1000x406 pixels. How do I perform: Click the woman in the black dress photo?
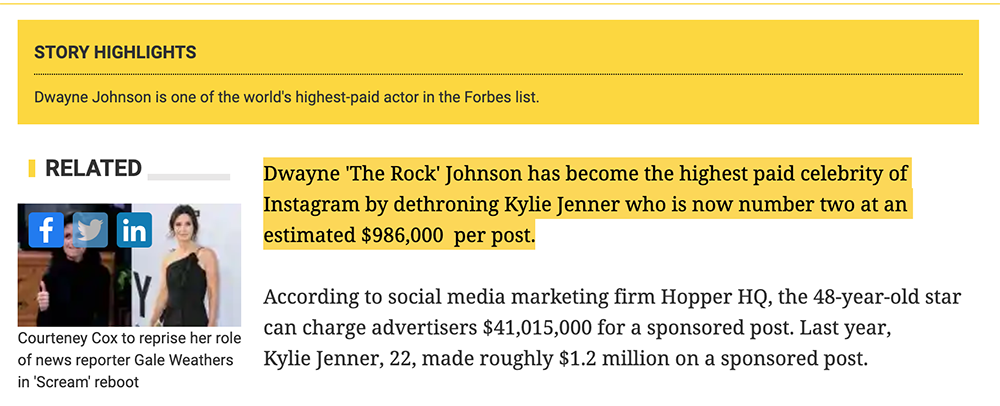point(186,265)
